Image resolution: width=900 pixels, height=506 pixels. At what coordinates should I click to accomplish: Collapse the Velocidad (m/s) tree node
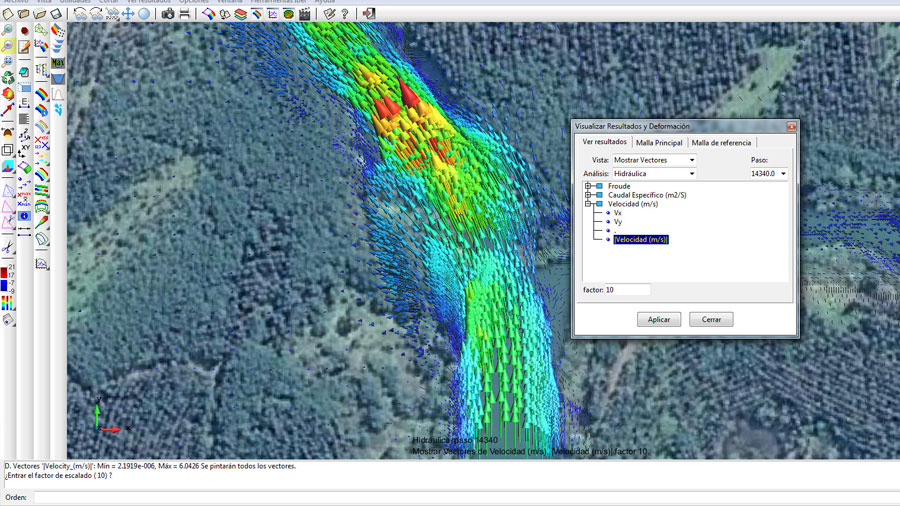pyautogui.click(x=589, y=204)
